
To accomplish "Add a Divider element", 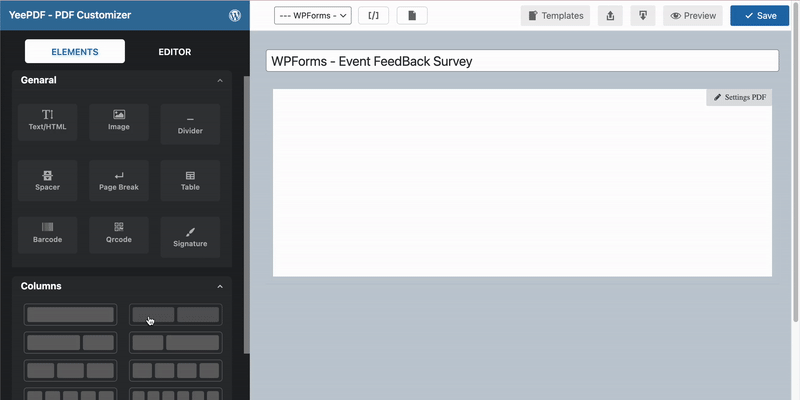I will (x=190, y=124).
